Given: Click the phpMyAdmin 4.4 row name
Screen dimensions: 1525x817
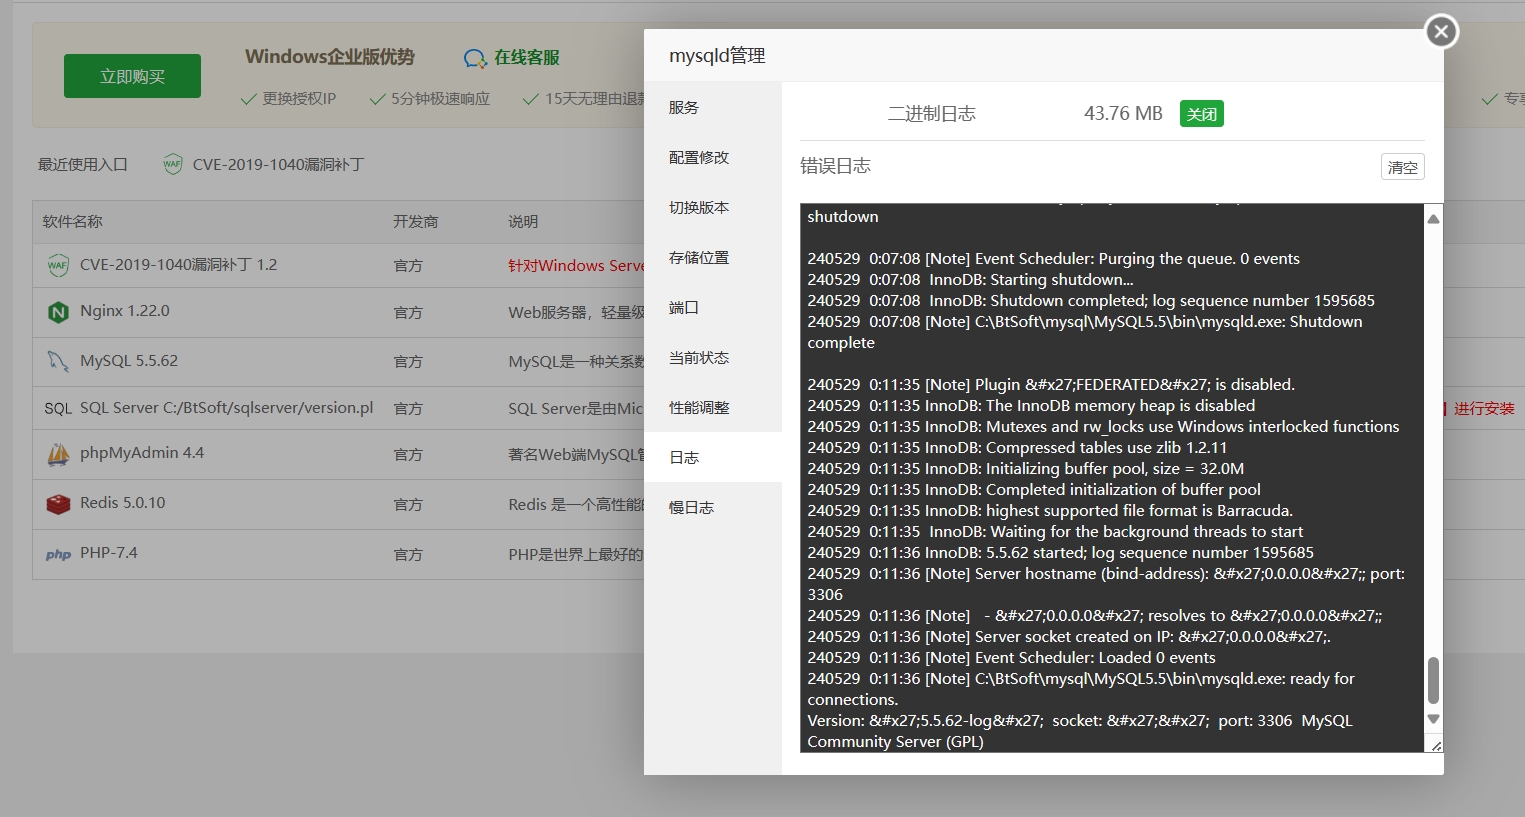Looking at the screenshot, I should (x=142, y=453).
